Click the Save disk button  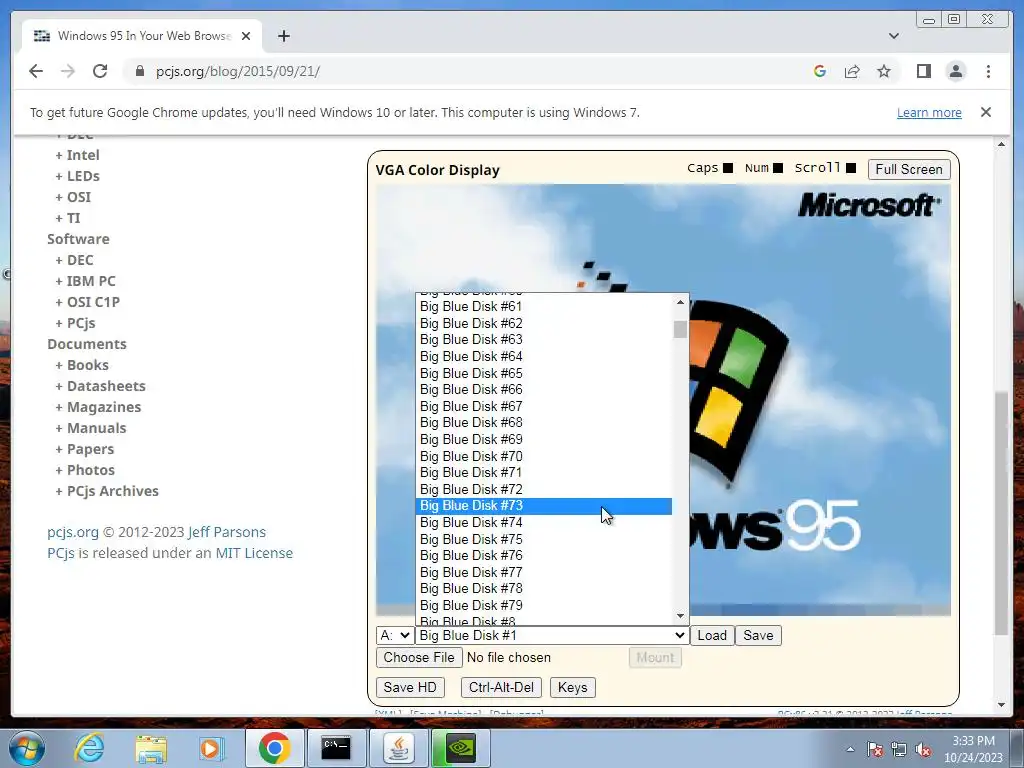click(x=758, y=635)
